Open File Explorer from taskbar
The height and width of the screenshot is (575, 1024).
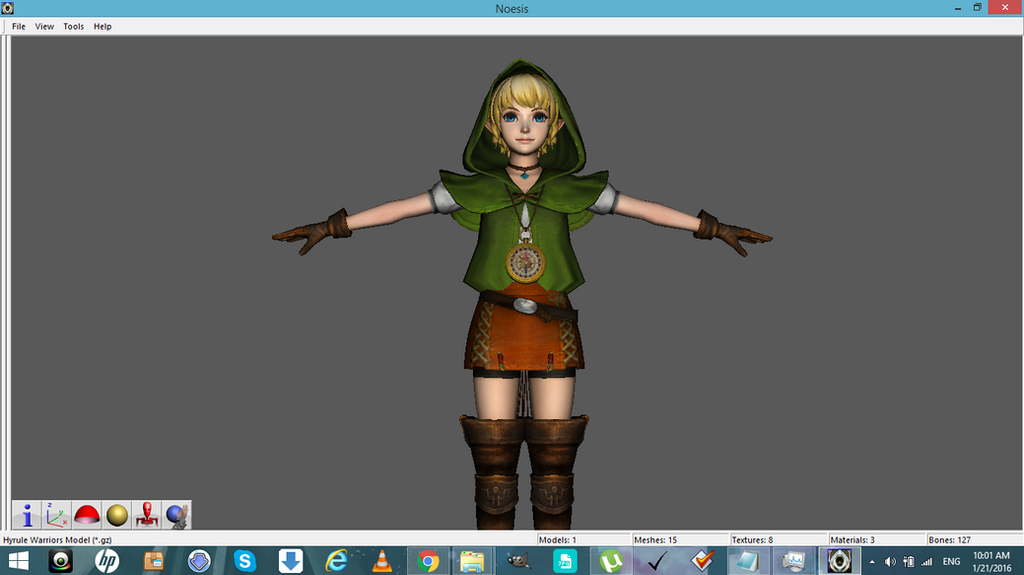tap(472, 561)
